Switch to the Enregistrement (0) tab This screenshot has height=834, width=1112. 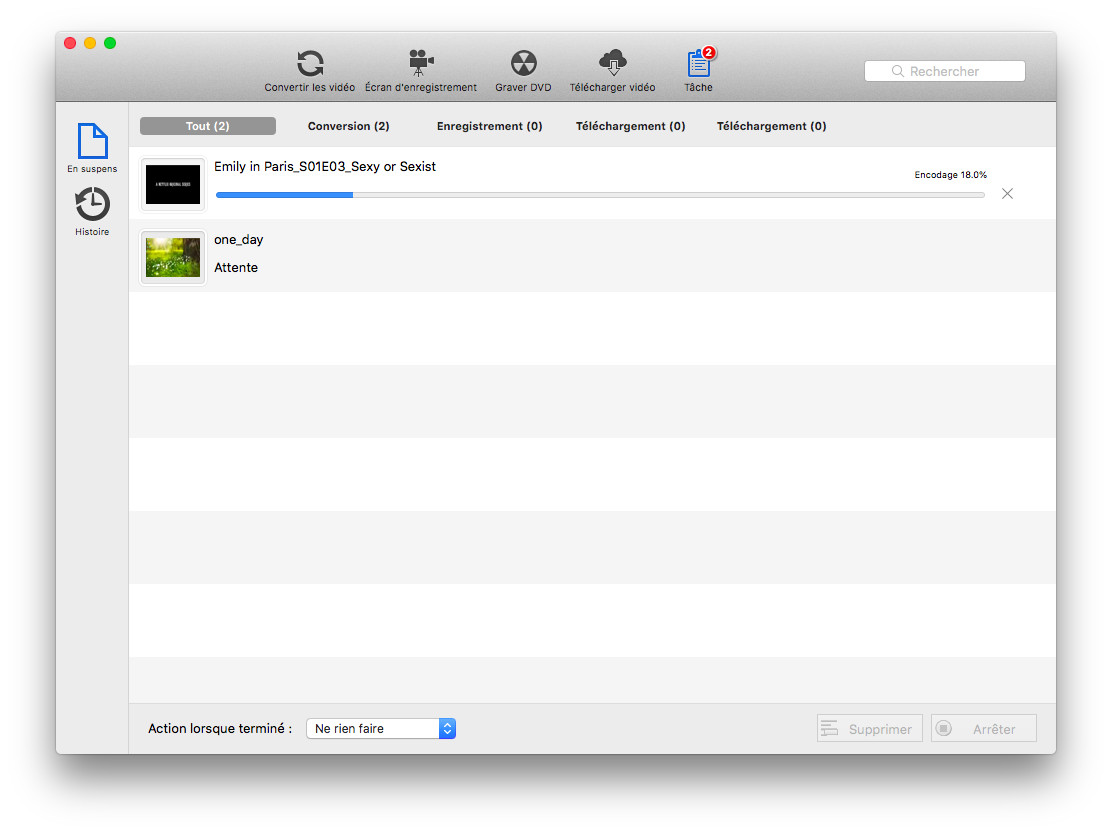coord(489,126)
